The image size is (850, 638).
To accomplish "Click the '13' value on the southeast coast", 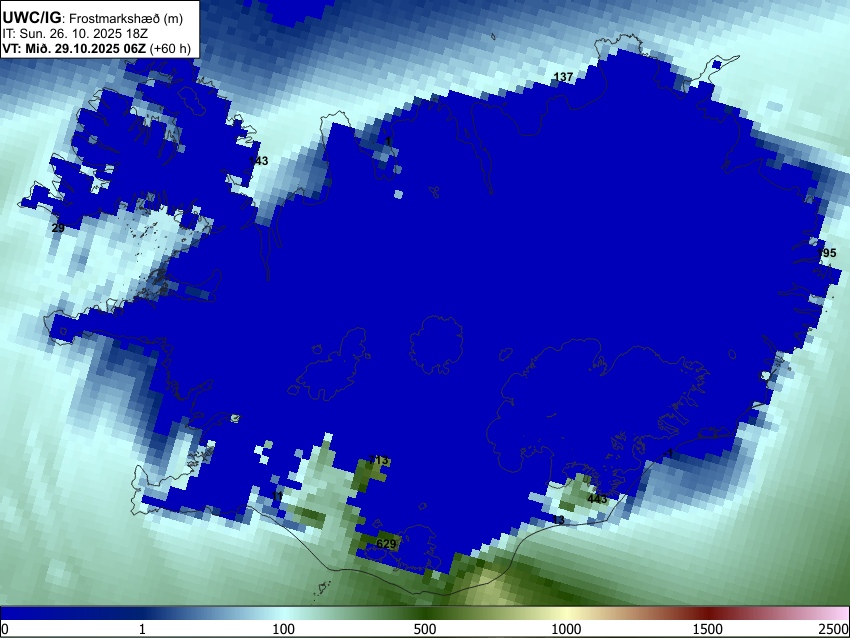I will (558, 520).
